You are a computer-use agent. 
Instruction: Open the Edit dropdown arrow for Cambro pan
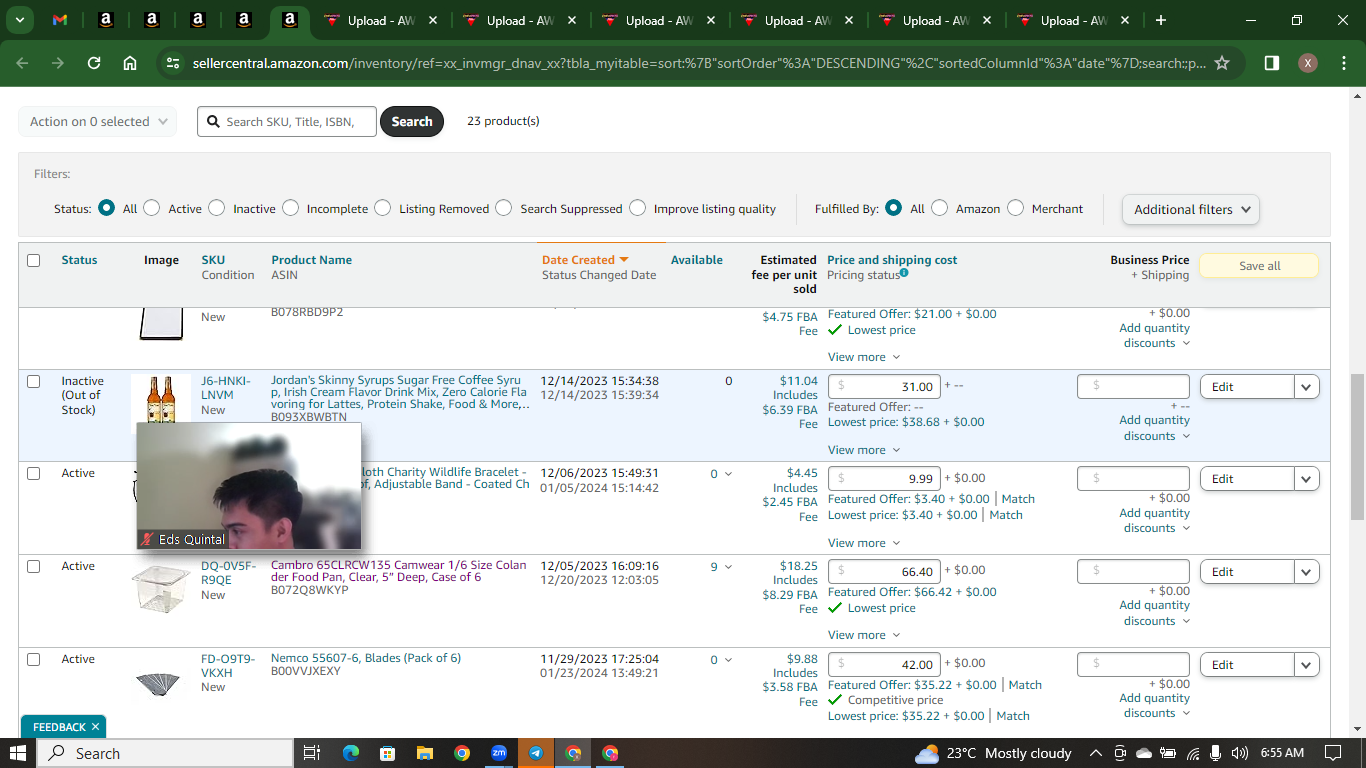[x=1307, y=572]
